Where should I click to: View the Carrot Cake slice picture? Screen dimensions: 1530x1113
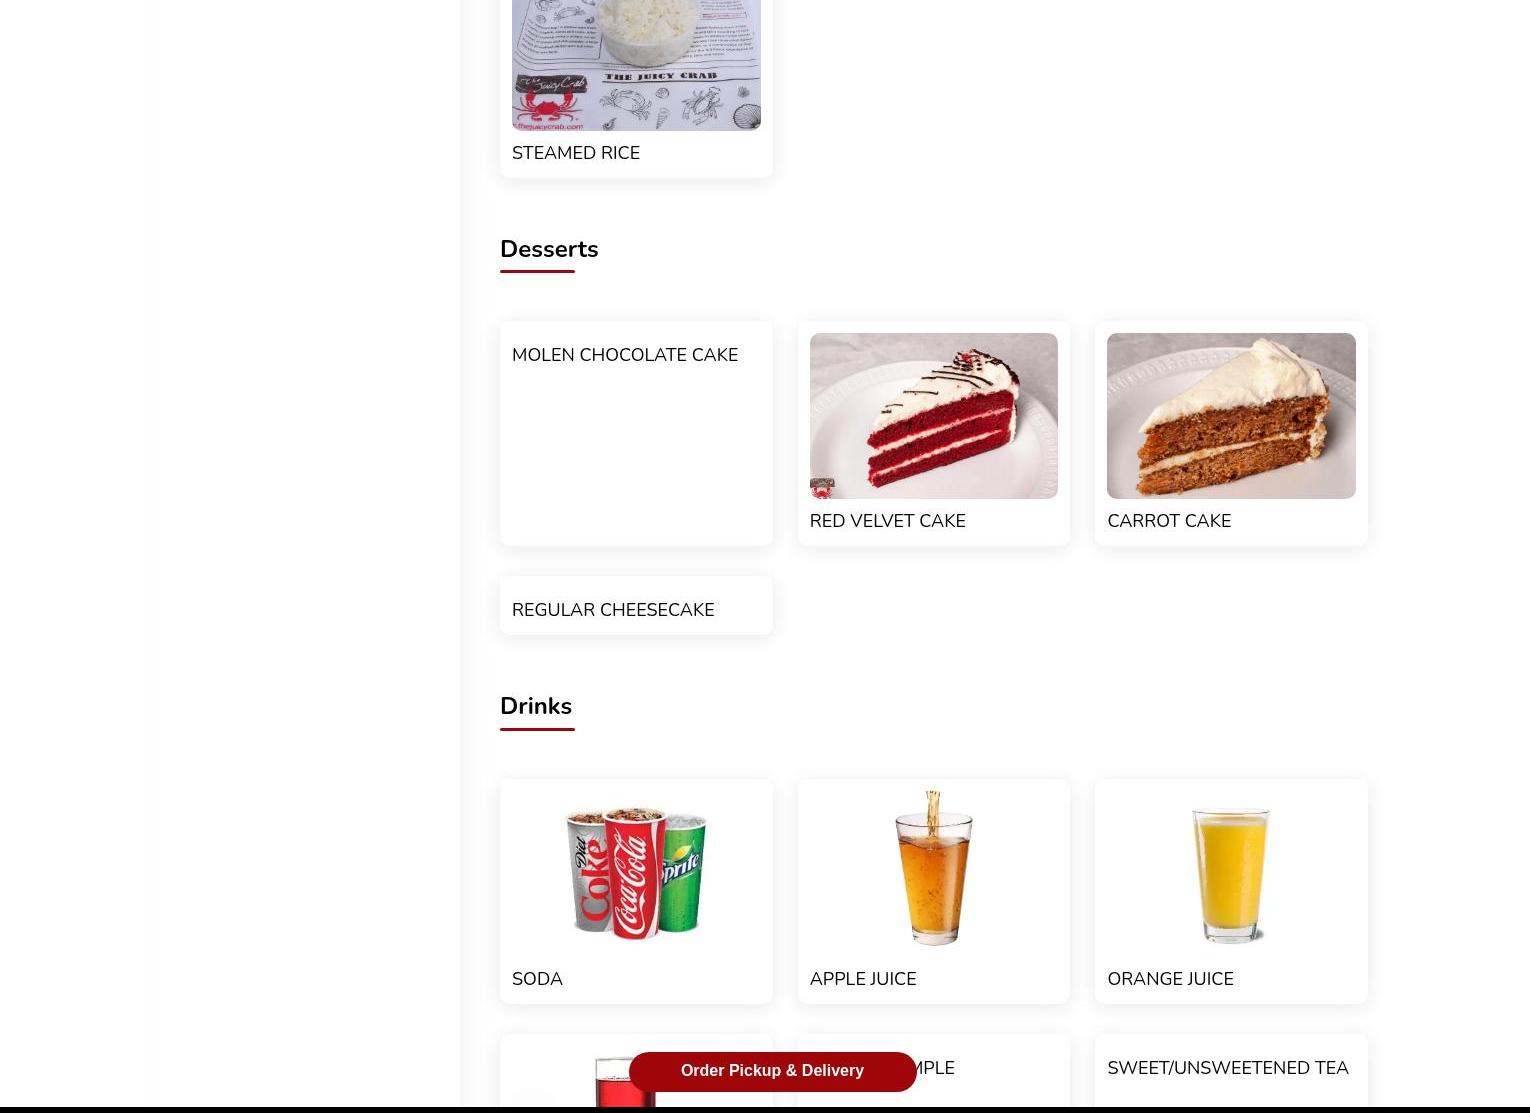[1231, 416]
